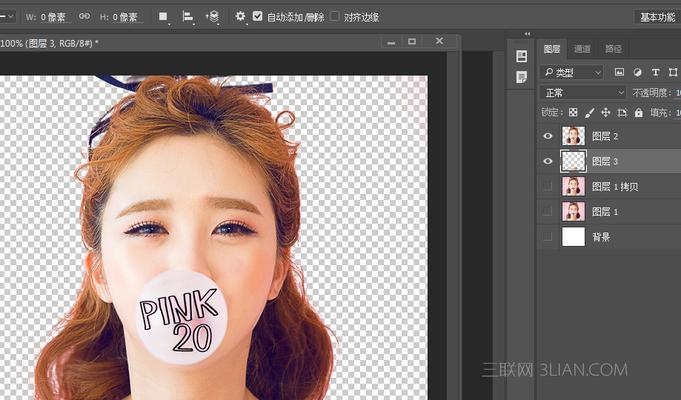Open the 基本功能 workspace switcher
Viewport: 681px width, 400px height.
tap(658, 17)
